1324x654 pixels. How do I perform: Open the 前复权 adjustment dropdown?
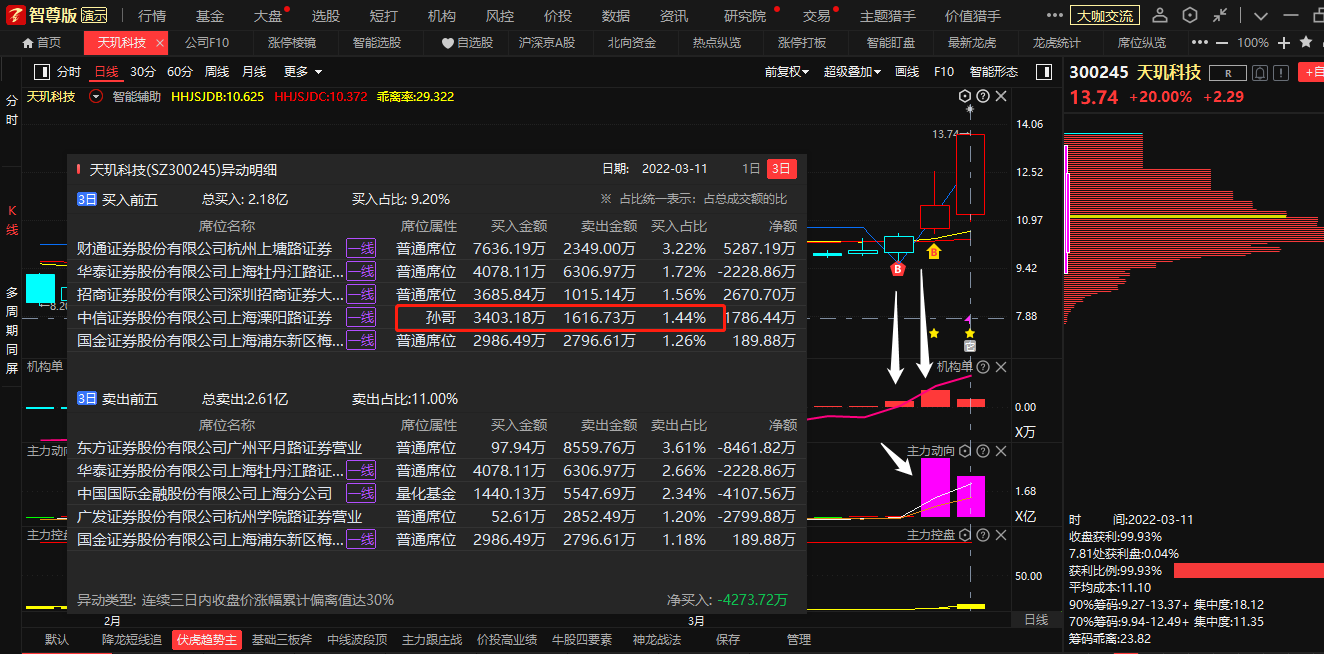coord(787,72)
